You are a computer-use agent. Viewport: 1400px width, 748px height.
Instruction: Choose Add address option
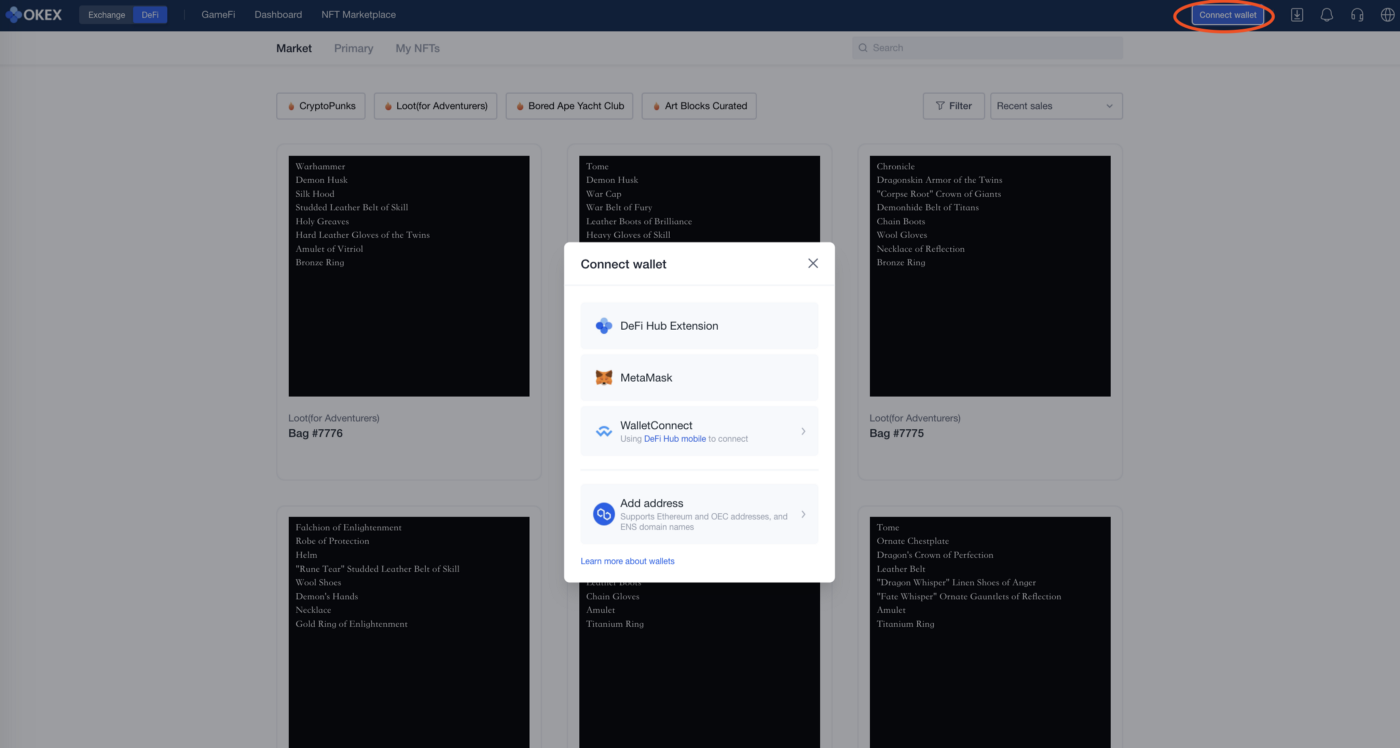pyautogui.click(x=699, y=514)
